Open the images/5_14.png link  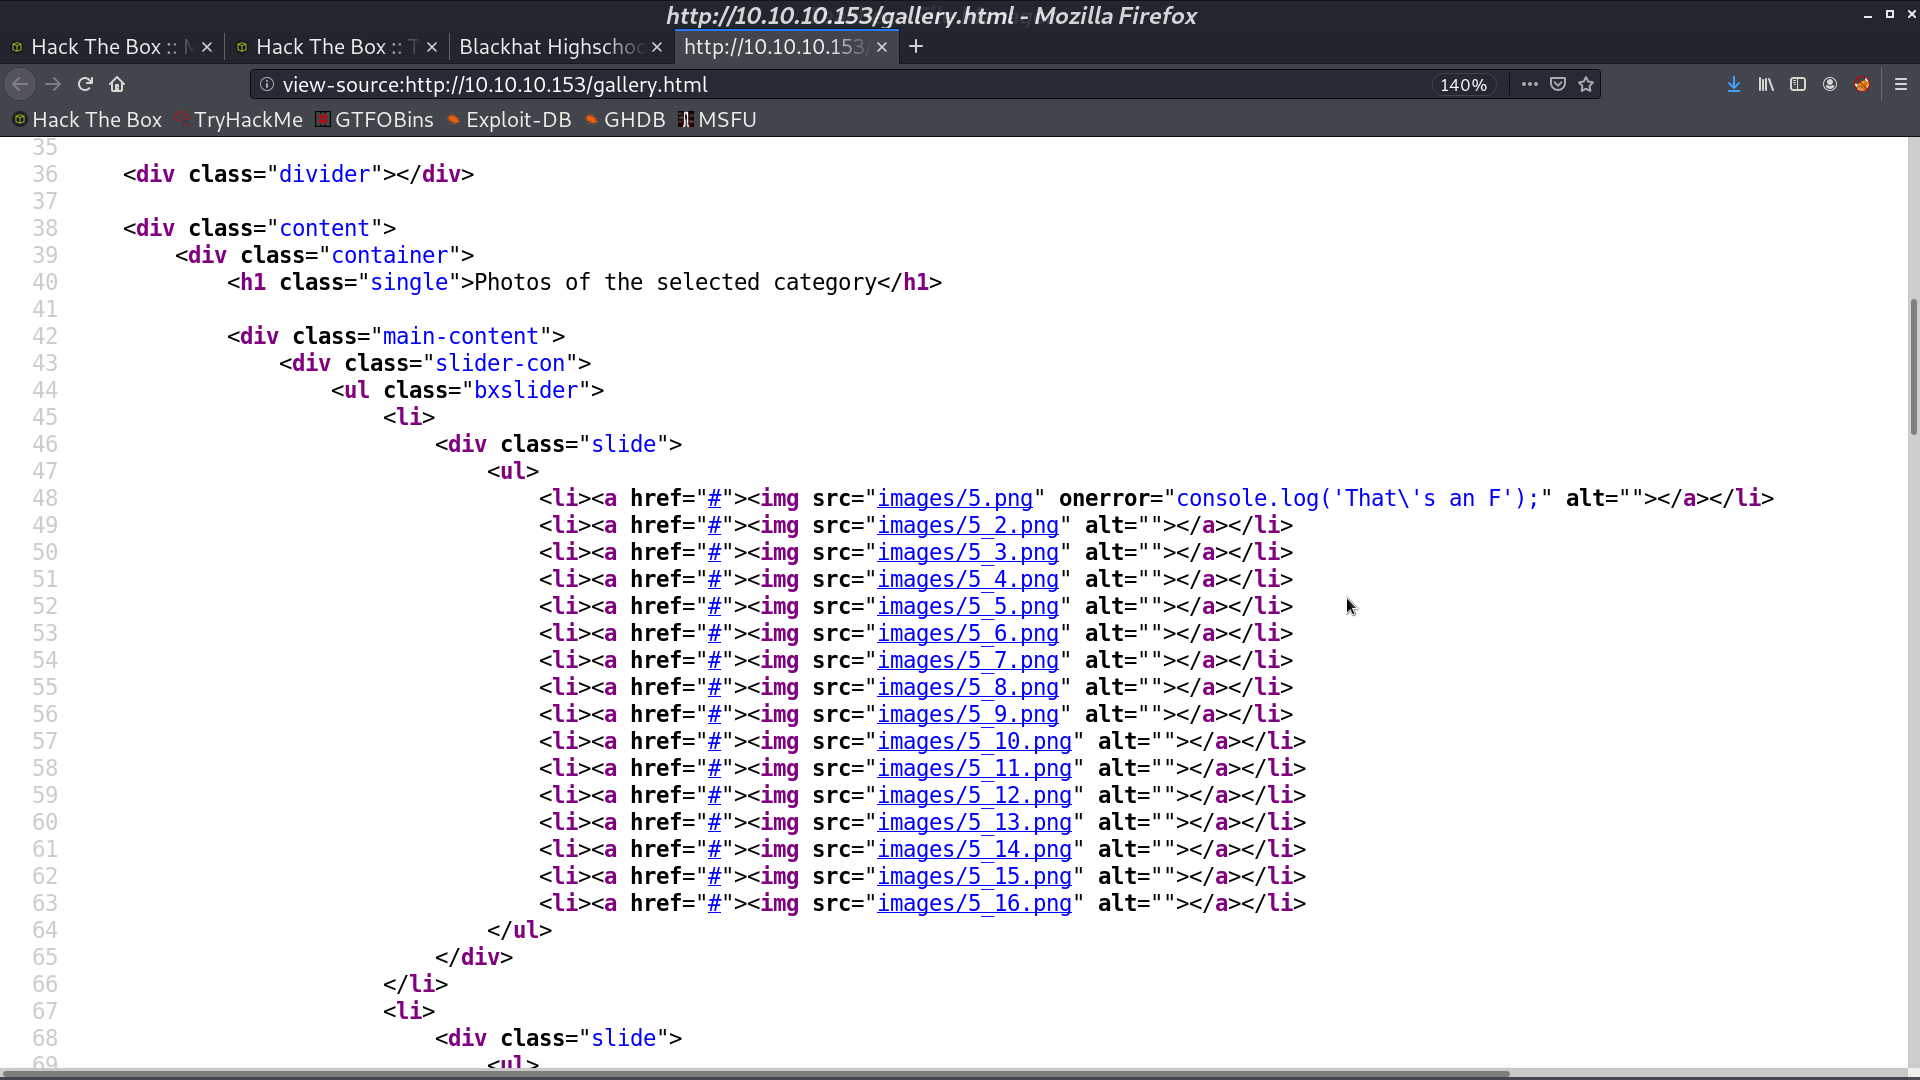[x=975, y=850]
